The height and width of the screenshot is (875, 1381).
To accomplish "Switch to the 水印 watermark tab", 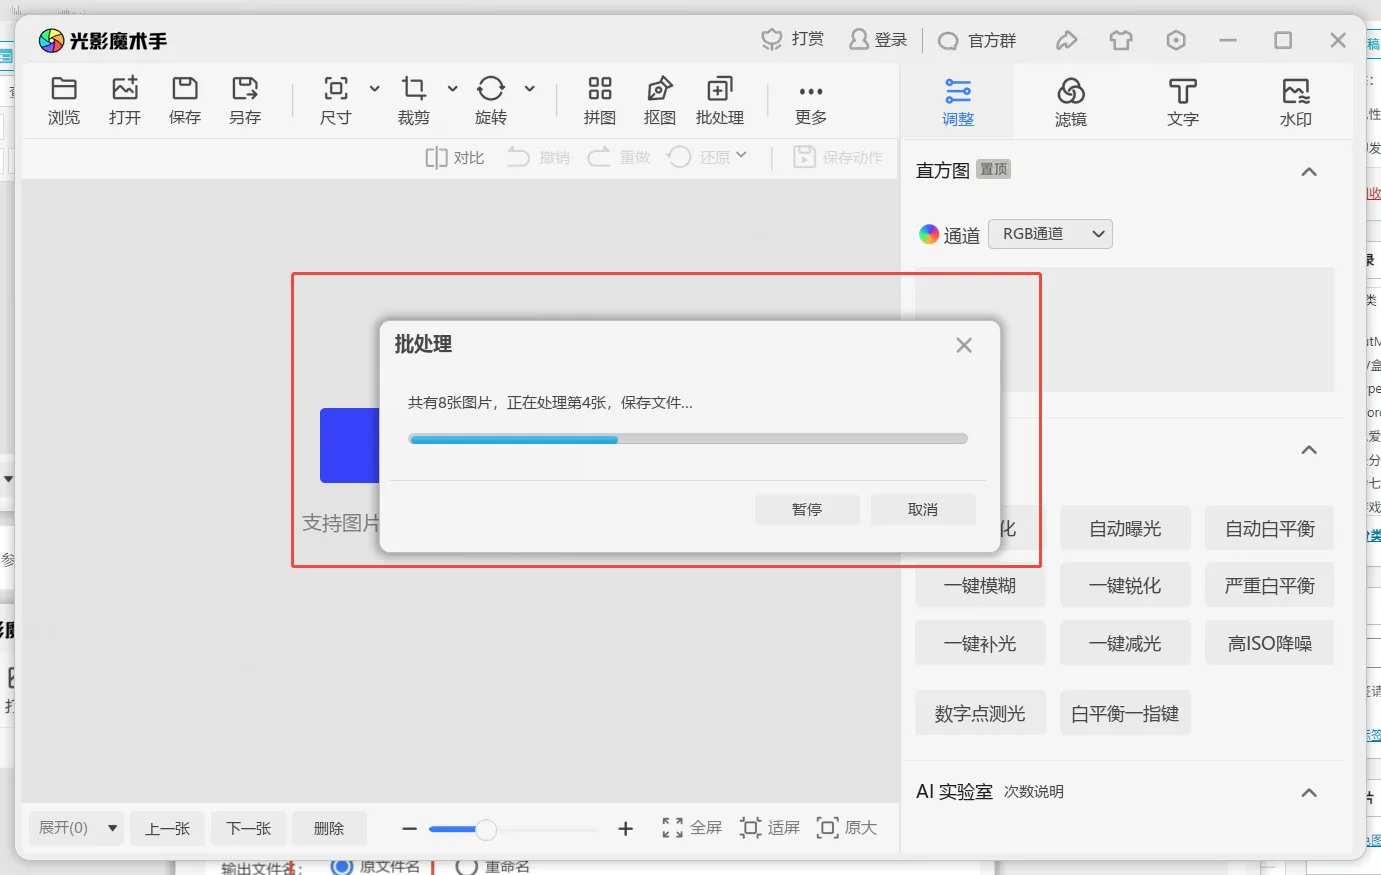I will point(1296,102).
